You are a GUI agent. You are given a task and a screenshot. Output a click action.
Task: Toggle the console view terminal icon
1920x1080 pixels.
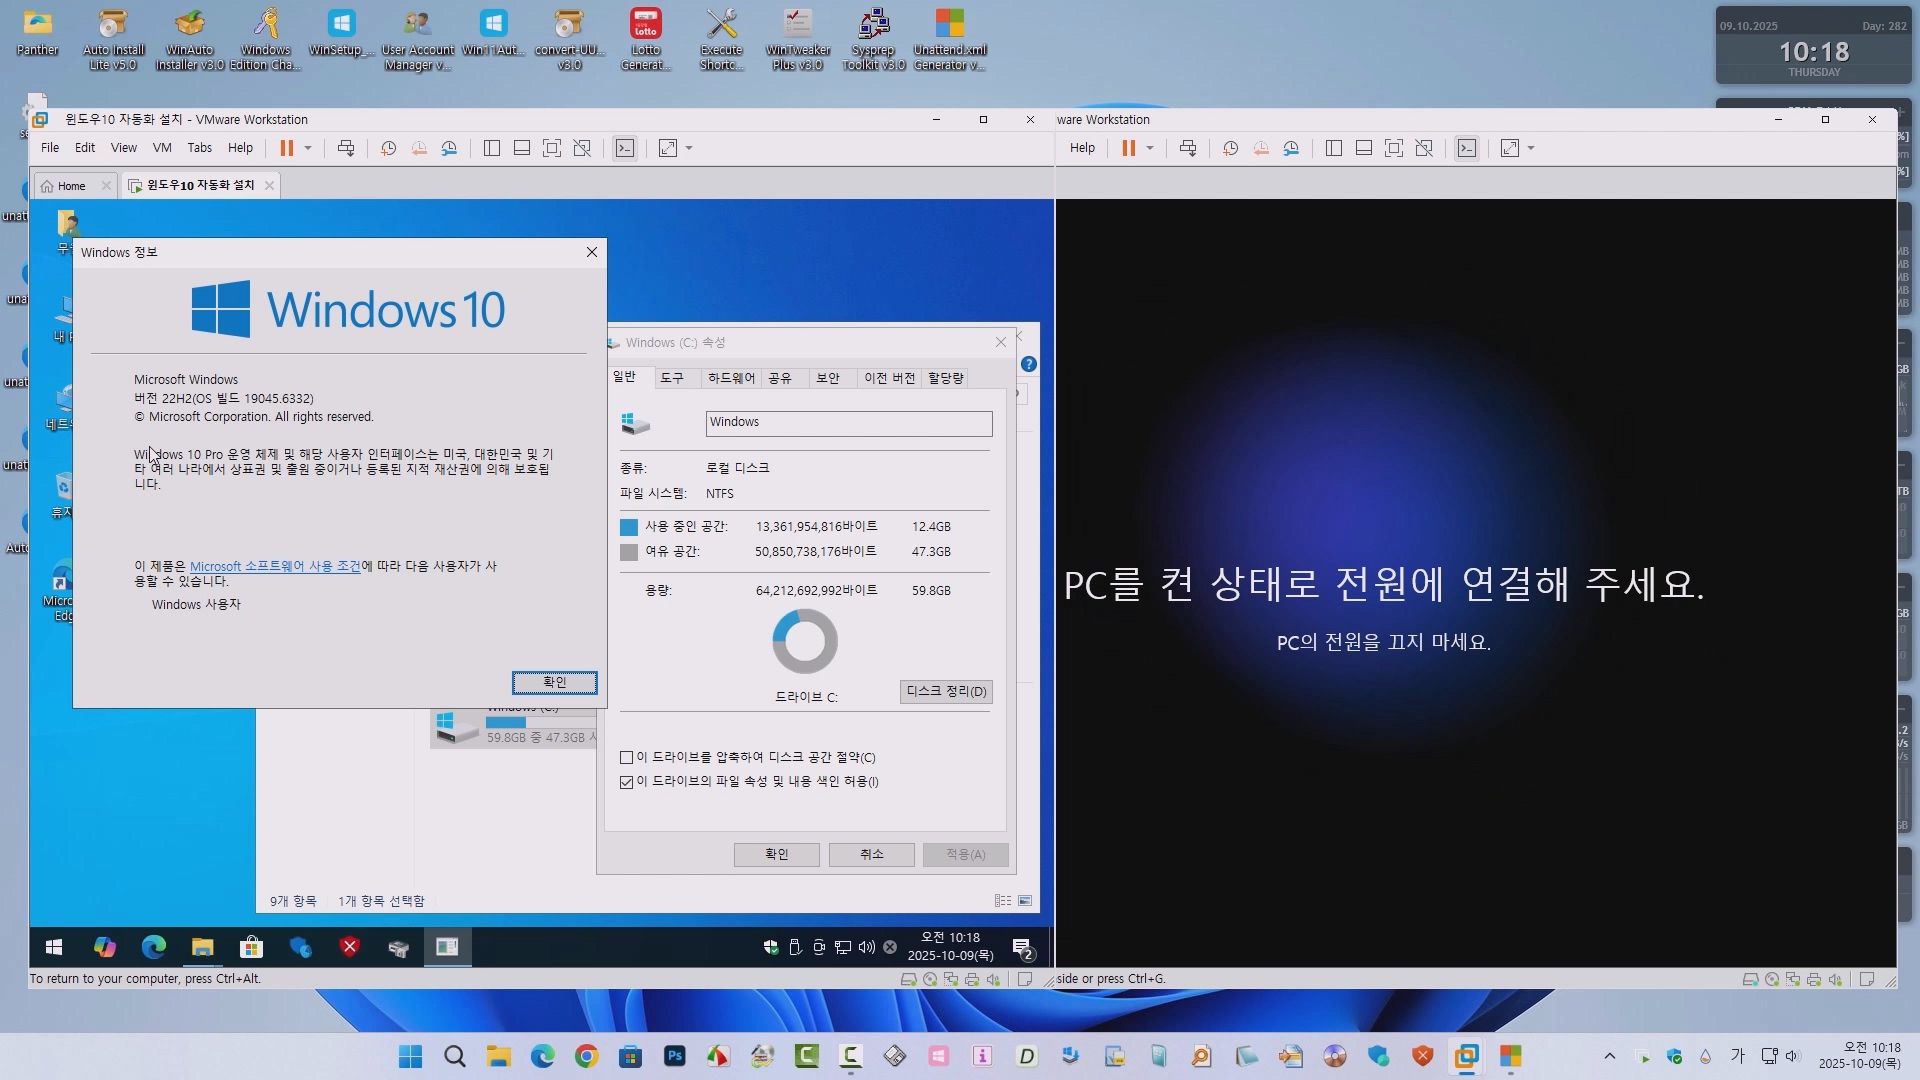625,148
